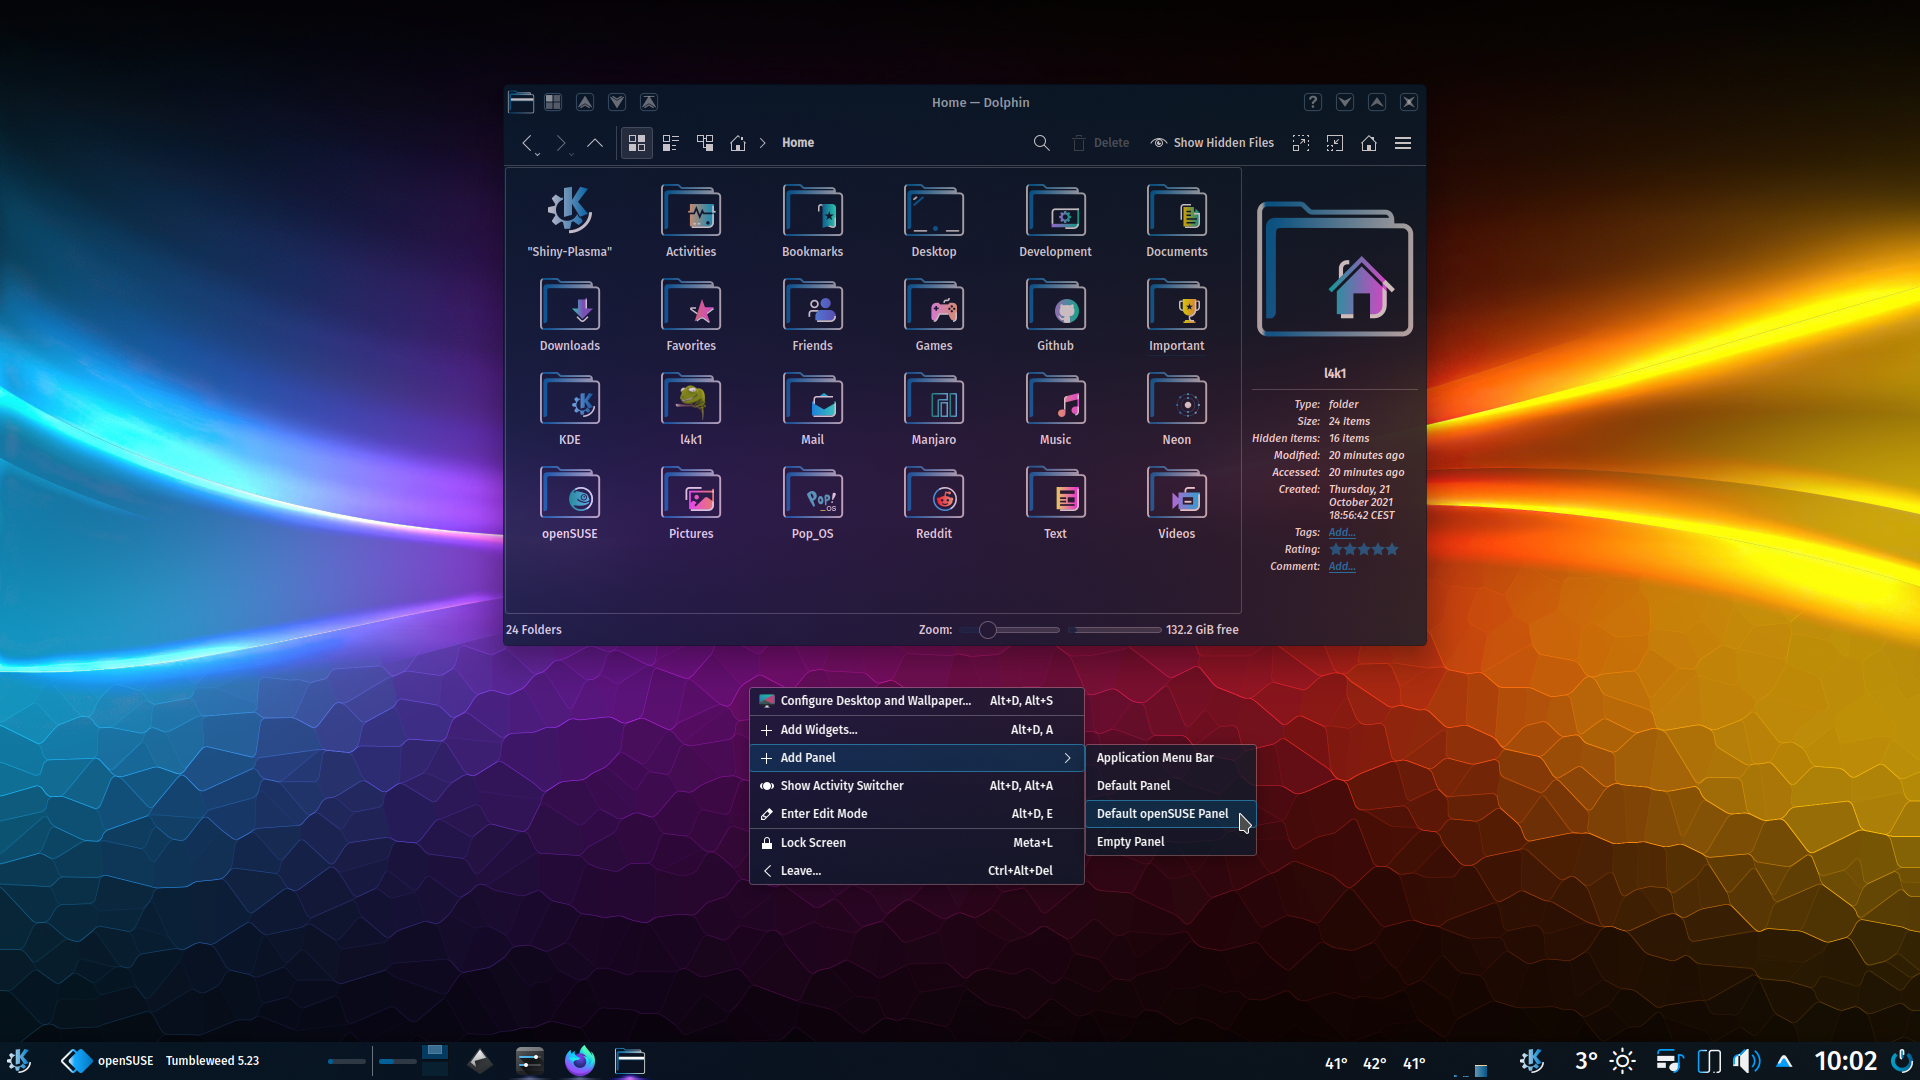Select the Development folder
Viewport: 1920px width, 1080px height.
[1055, 221]
